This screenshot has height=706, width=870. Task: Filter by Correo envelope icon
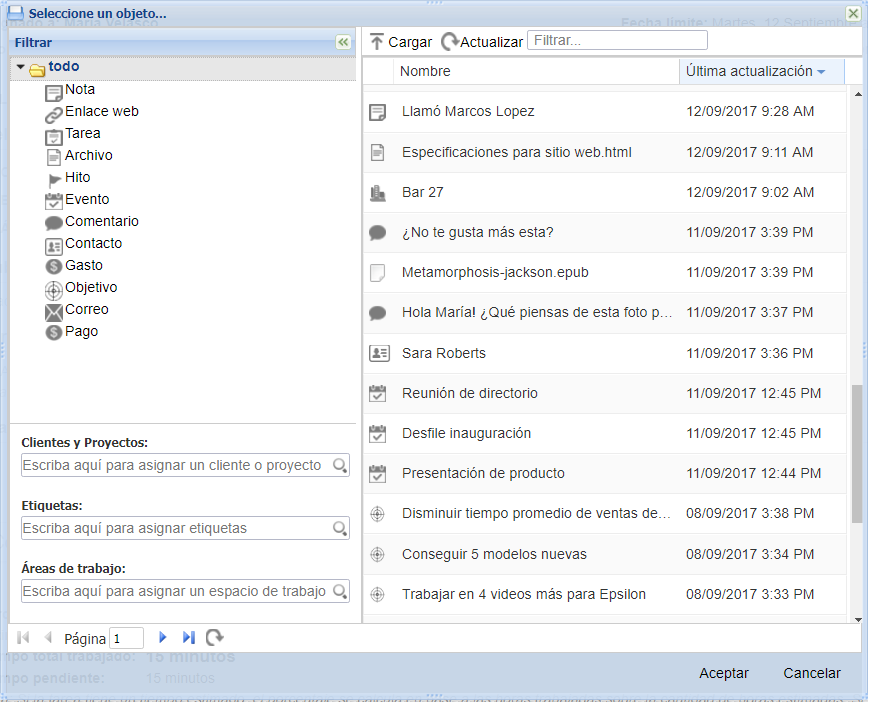click(x=54, y=311)
